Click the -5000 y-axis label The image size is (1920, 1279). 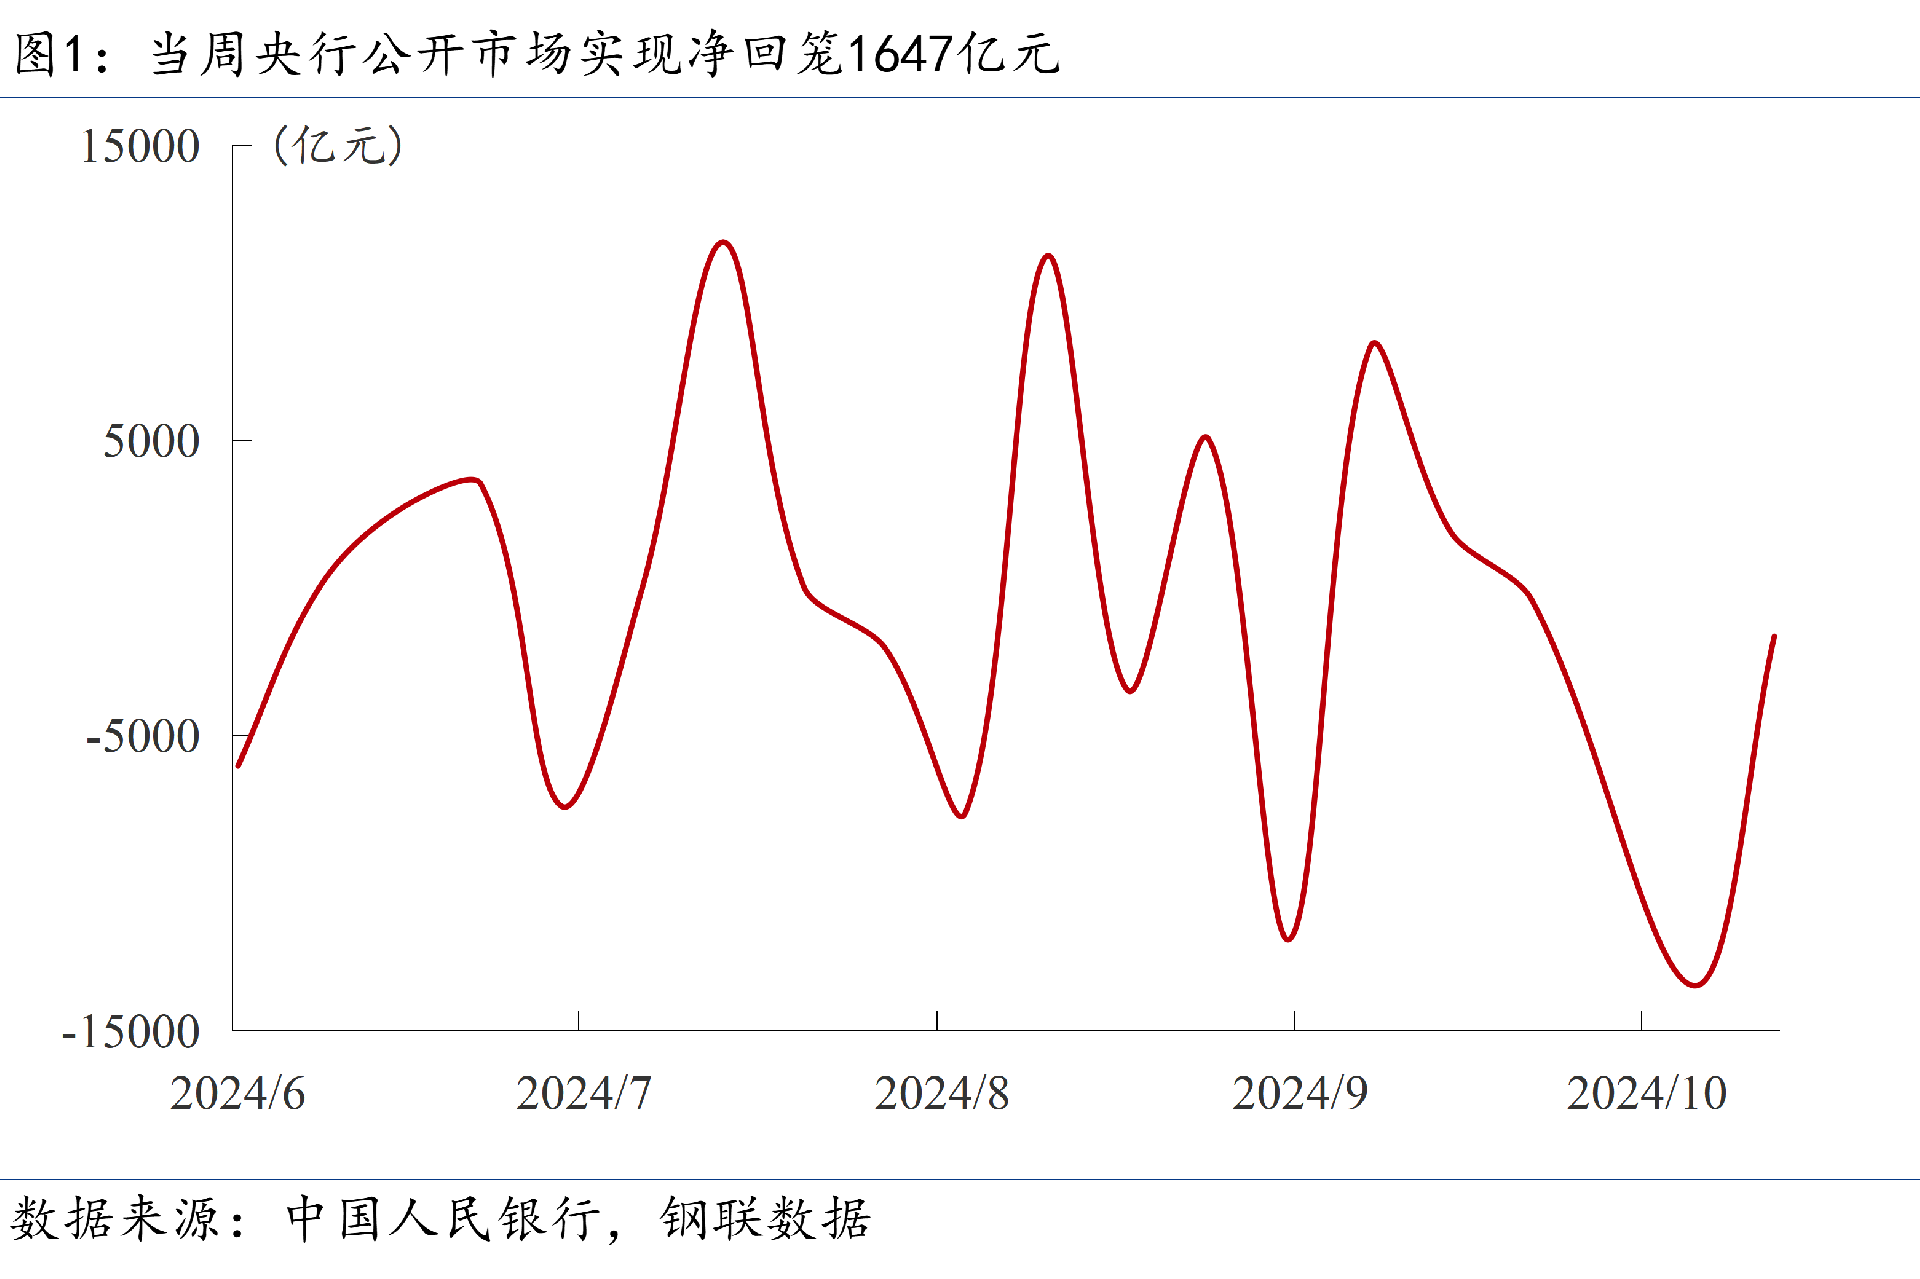click(x=143, y=737)
